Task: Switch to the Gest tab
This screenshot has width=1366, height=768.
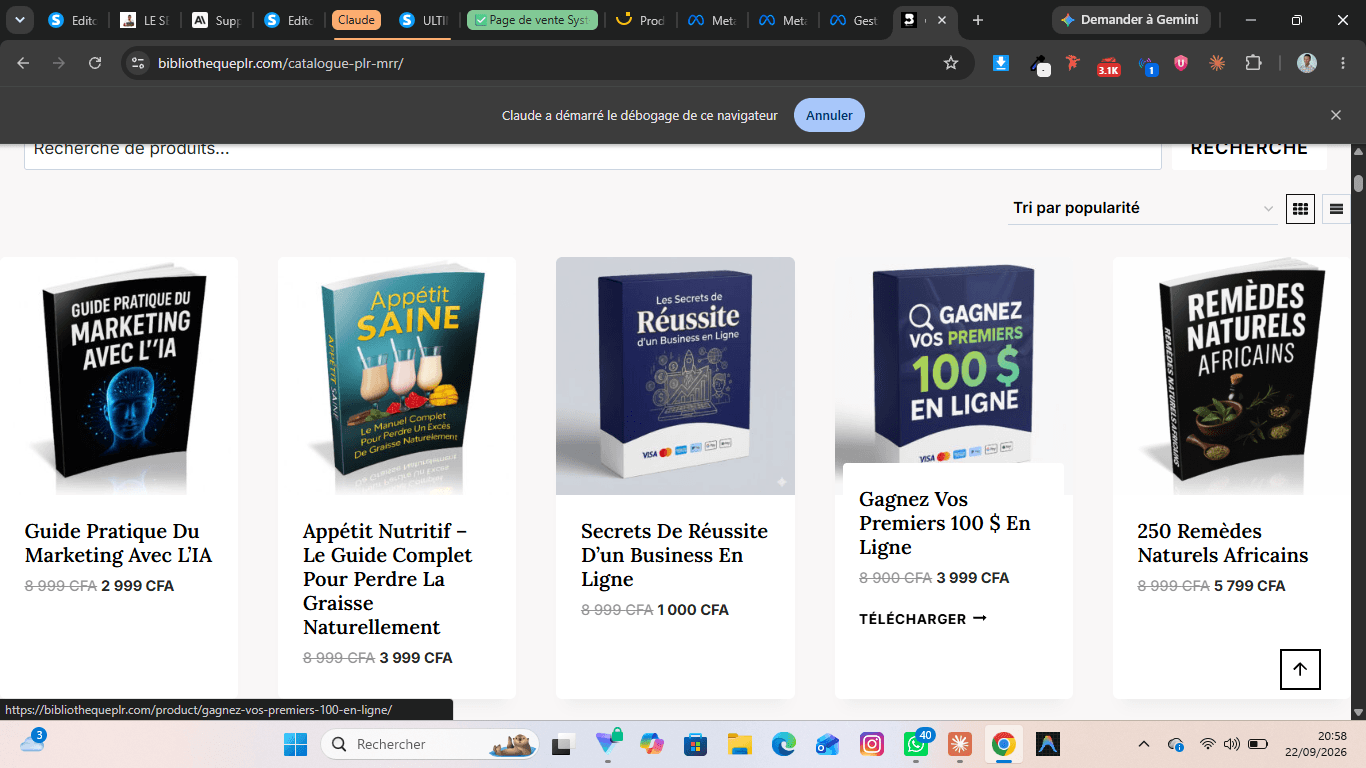Action: (855, 20)
